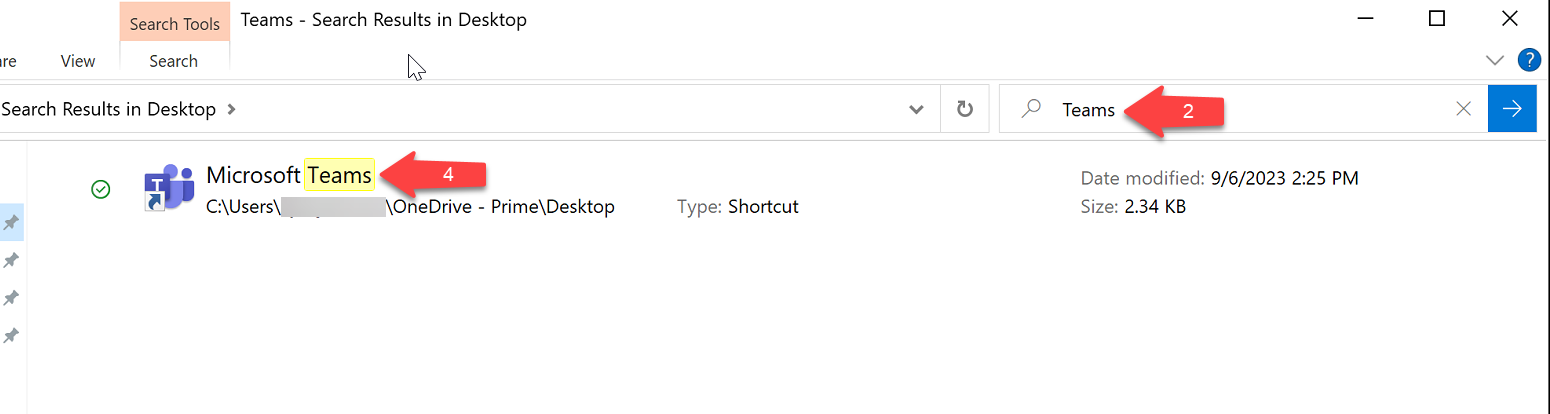Click the last pin icon in sidebar
The width and height of the screenshot is (1550, 414).
(x=11, y=336)
